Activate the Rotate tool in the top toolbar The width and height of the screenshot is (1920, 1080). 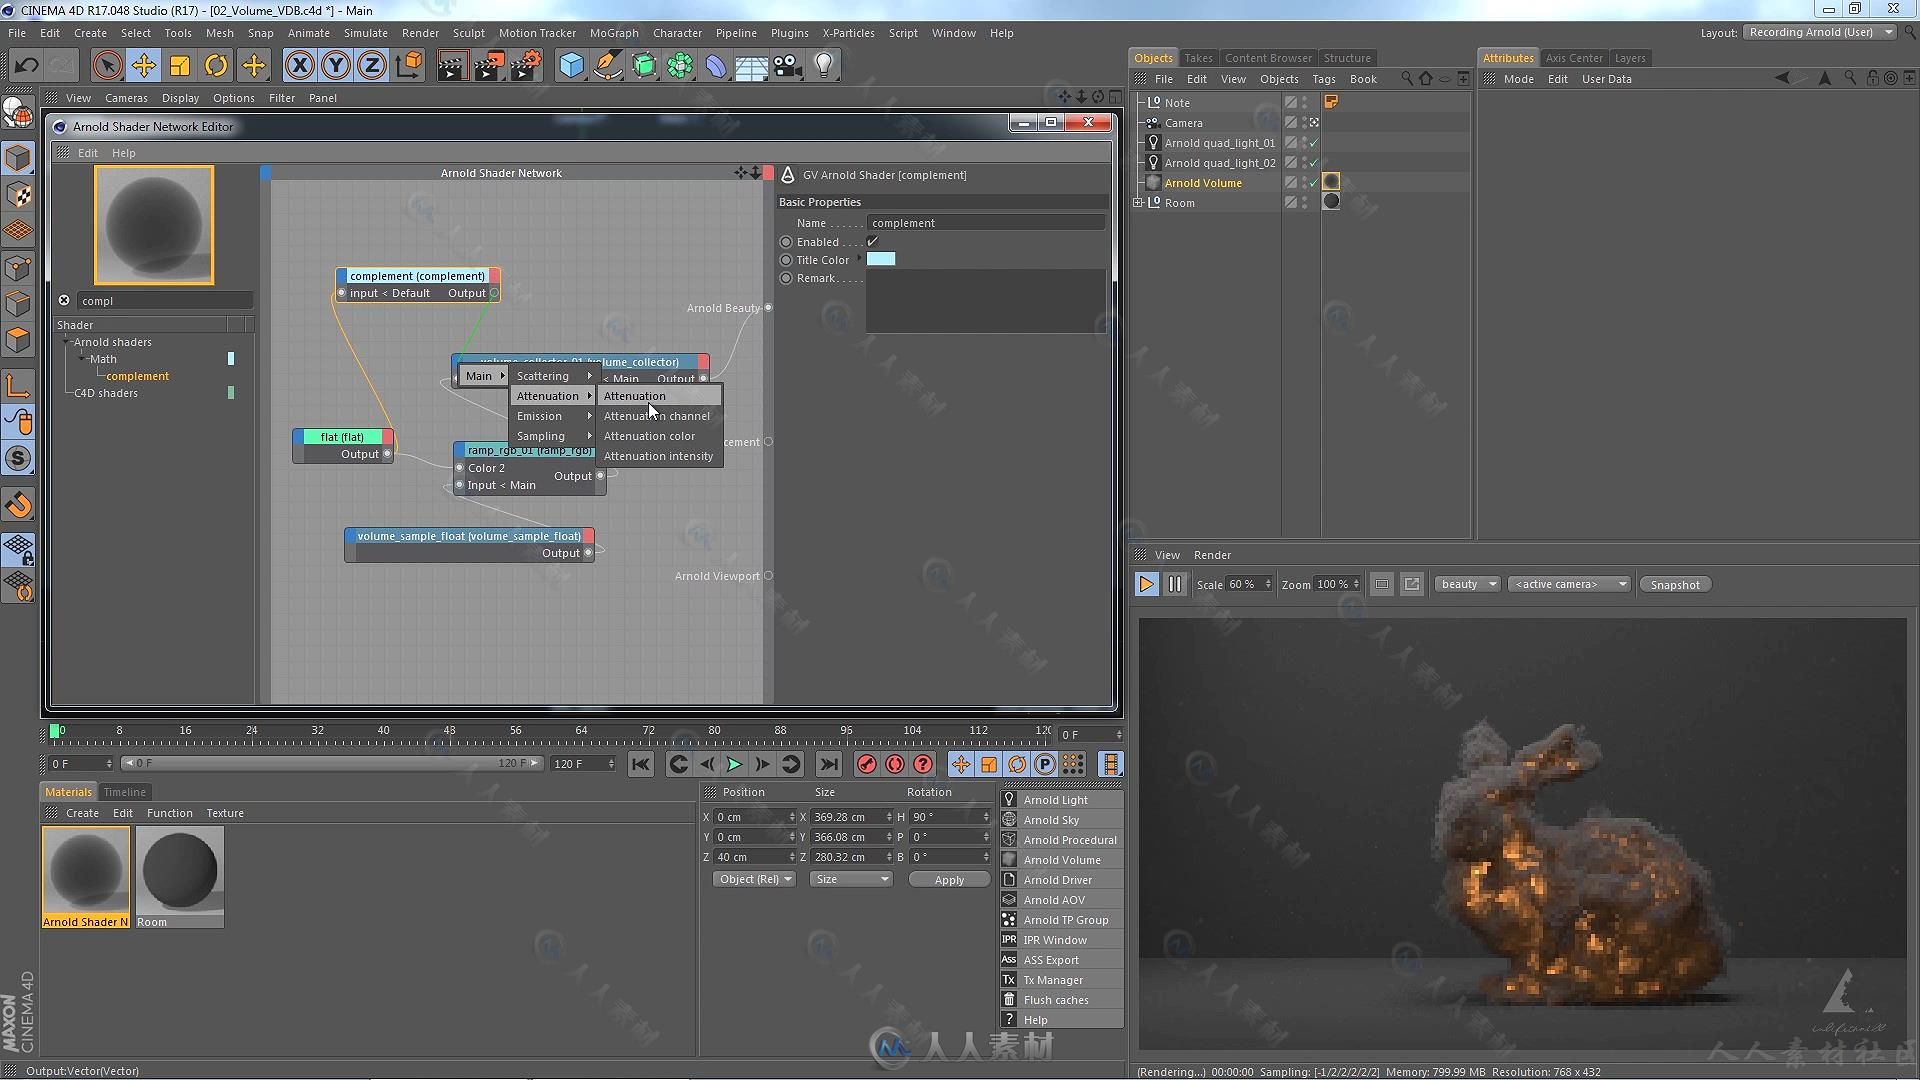point(216,66)
